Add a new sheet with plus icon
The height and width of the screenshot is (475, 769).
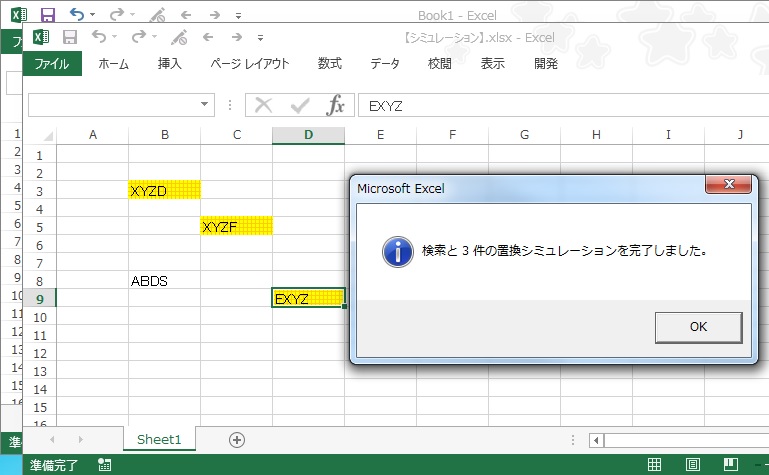(x=237, y=439)
